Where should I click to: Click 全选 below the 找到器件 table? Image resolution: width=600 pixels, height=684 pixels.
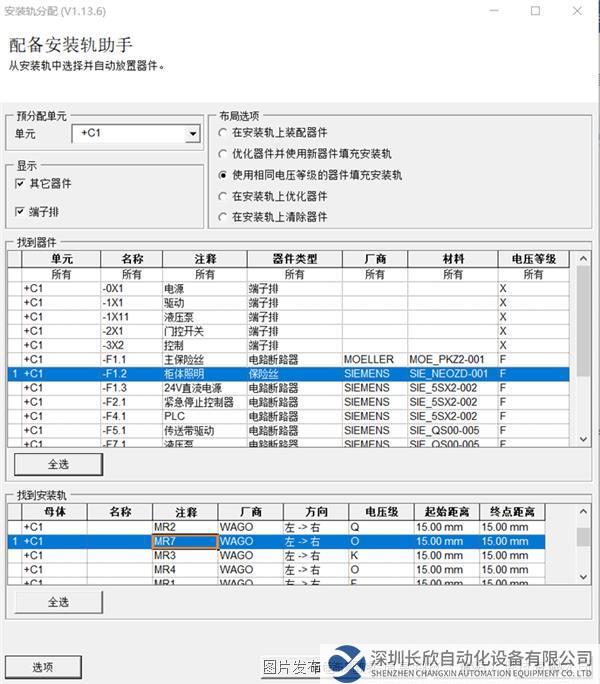pyautogui.click(x=59, y=465)
